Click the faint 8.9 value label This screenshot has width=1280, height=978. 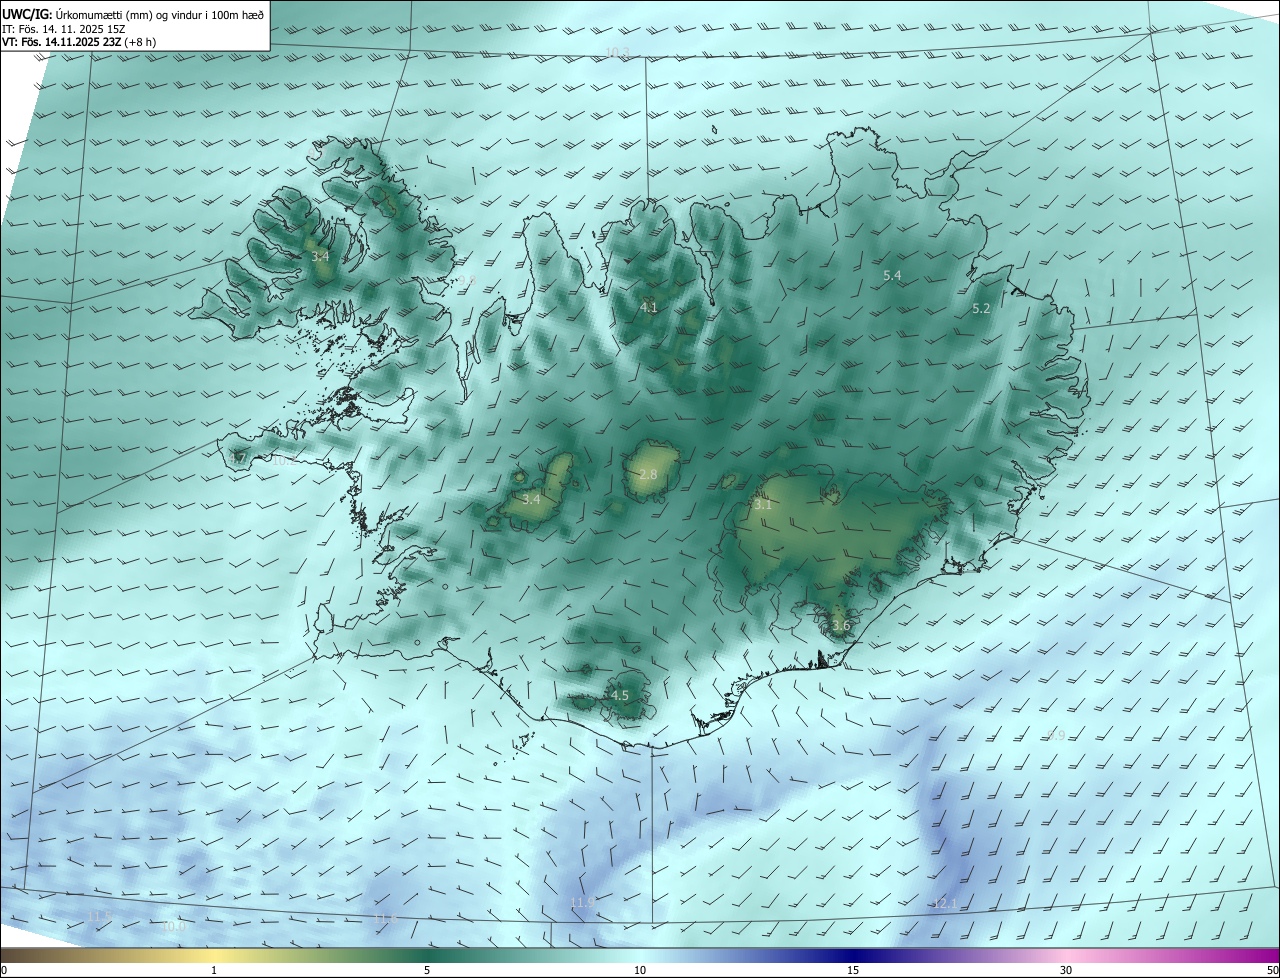point(1055,735)
